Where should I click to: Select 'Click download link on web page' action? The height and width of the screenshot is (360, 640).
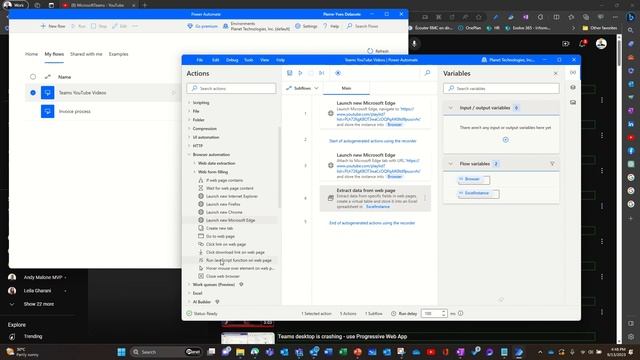coord(235,252)
